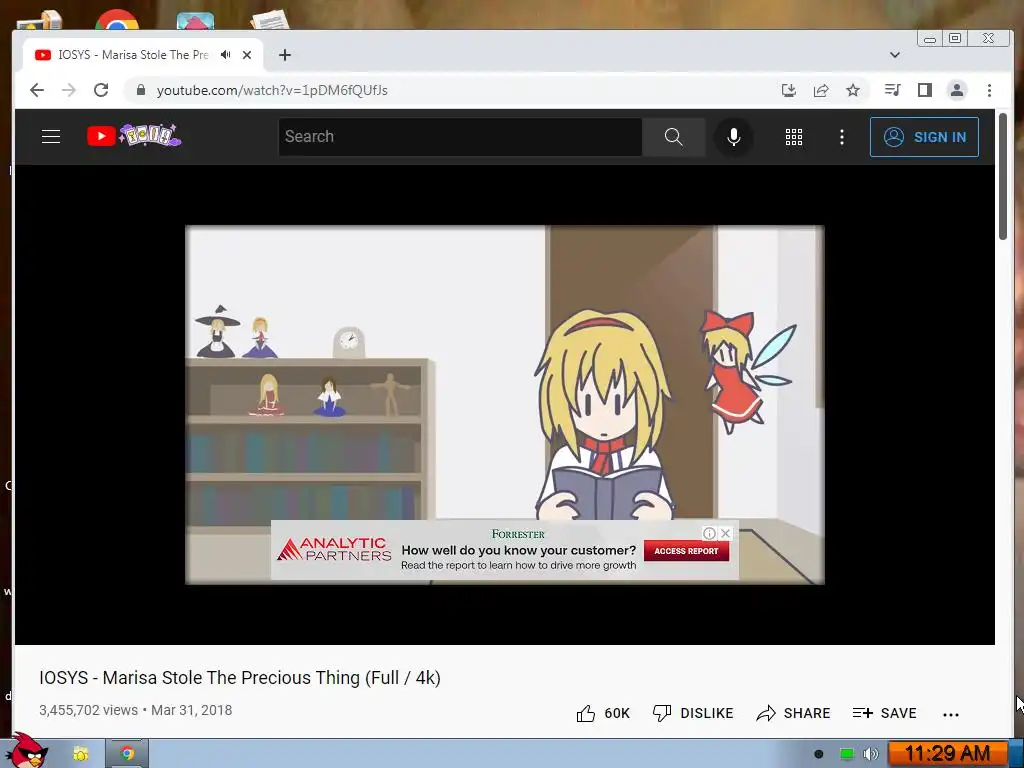1024x768 pixels.
Task: Click the SIGN IN button
Action: coord(924,137)
